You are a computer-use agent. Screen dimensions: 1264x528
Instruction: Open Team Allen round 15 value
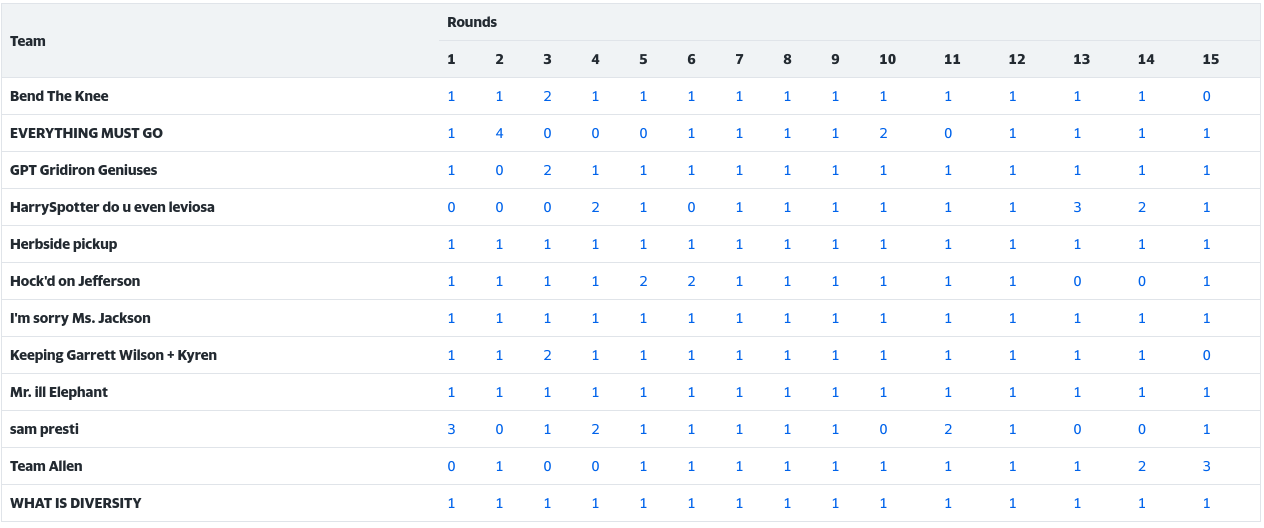point(1207,467)
